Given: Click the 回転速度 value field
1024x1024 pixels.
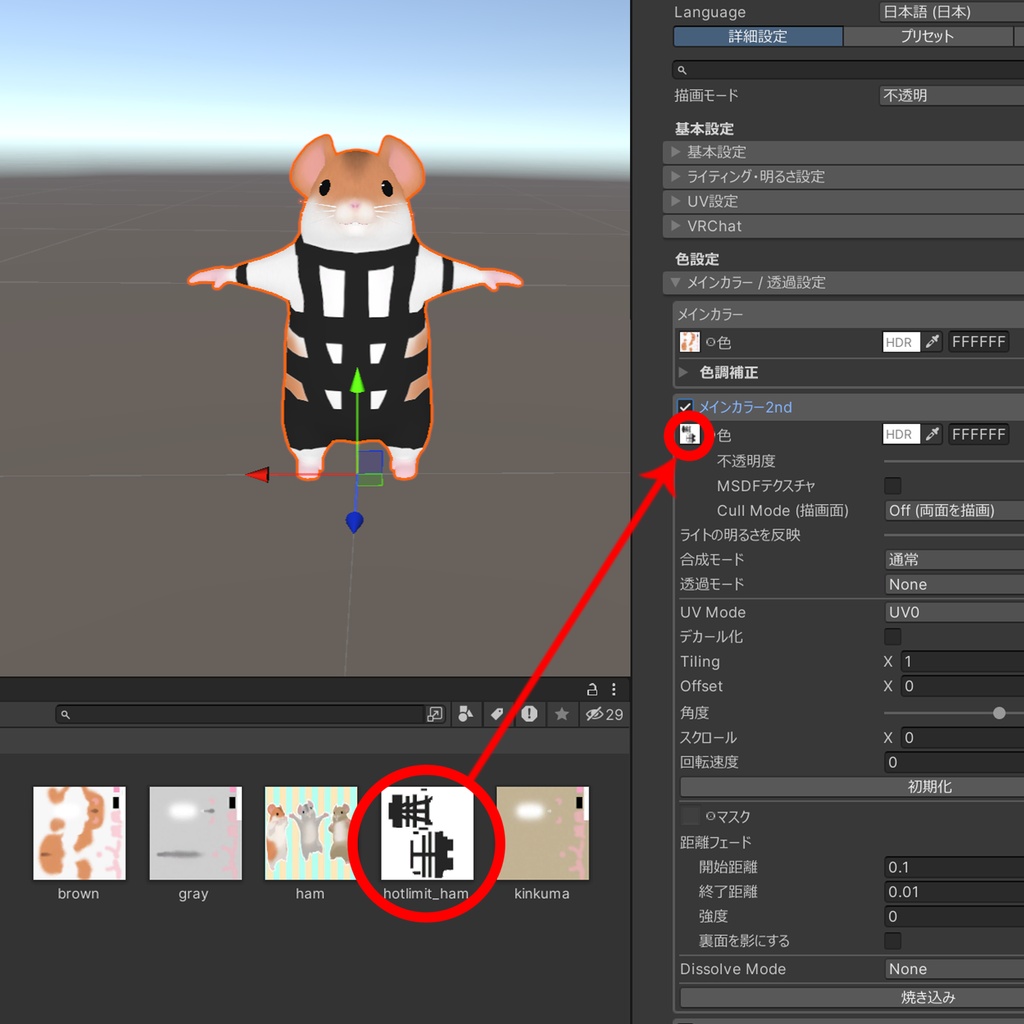Looking at the screenshot, I should (x=954, y=762).
